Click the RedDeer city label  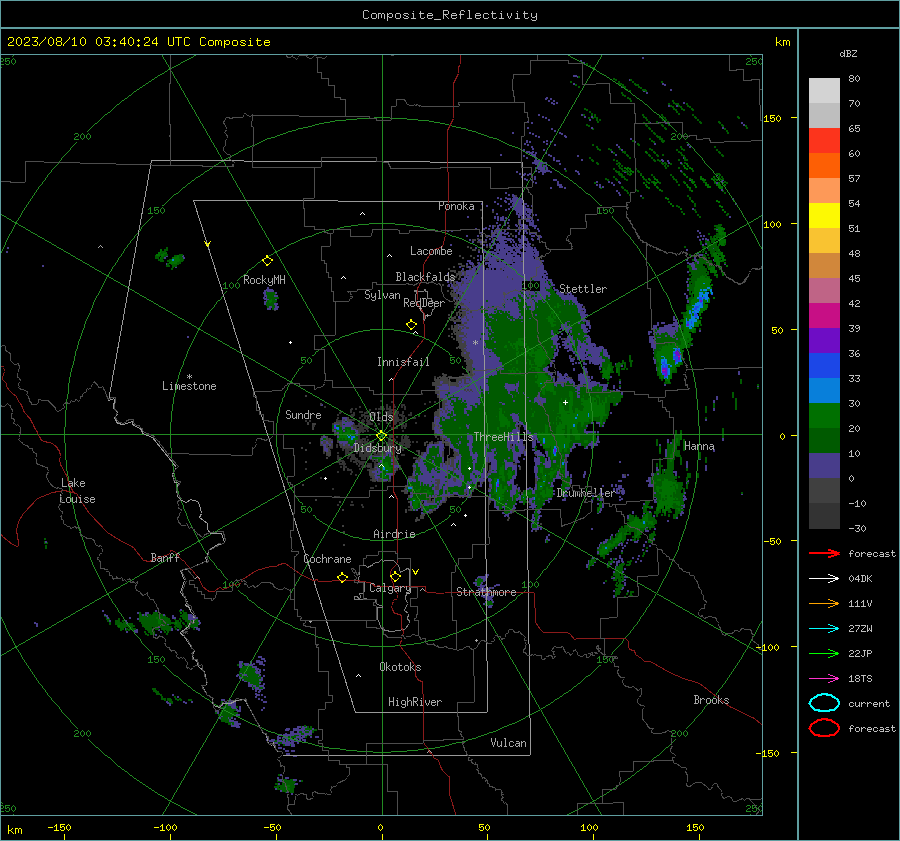(424, 303)
